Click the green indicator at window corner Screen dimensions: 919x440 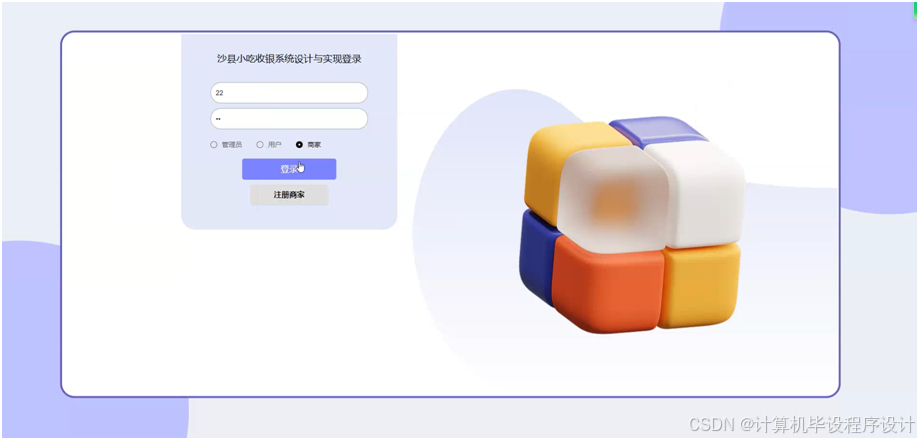[916, 9]
